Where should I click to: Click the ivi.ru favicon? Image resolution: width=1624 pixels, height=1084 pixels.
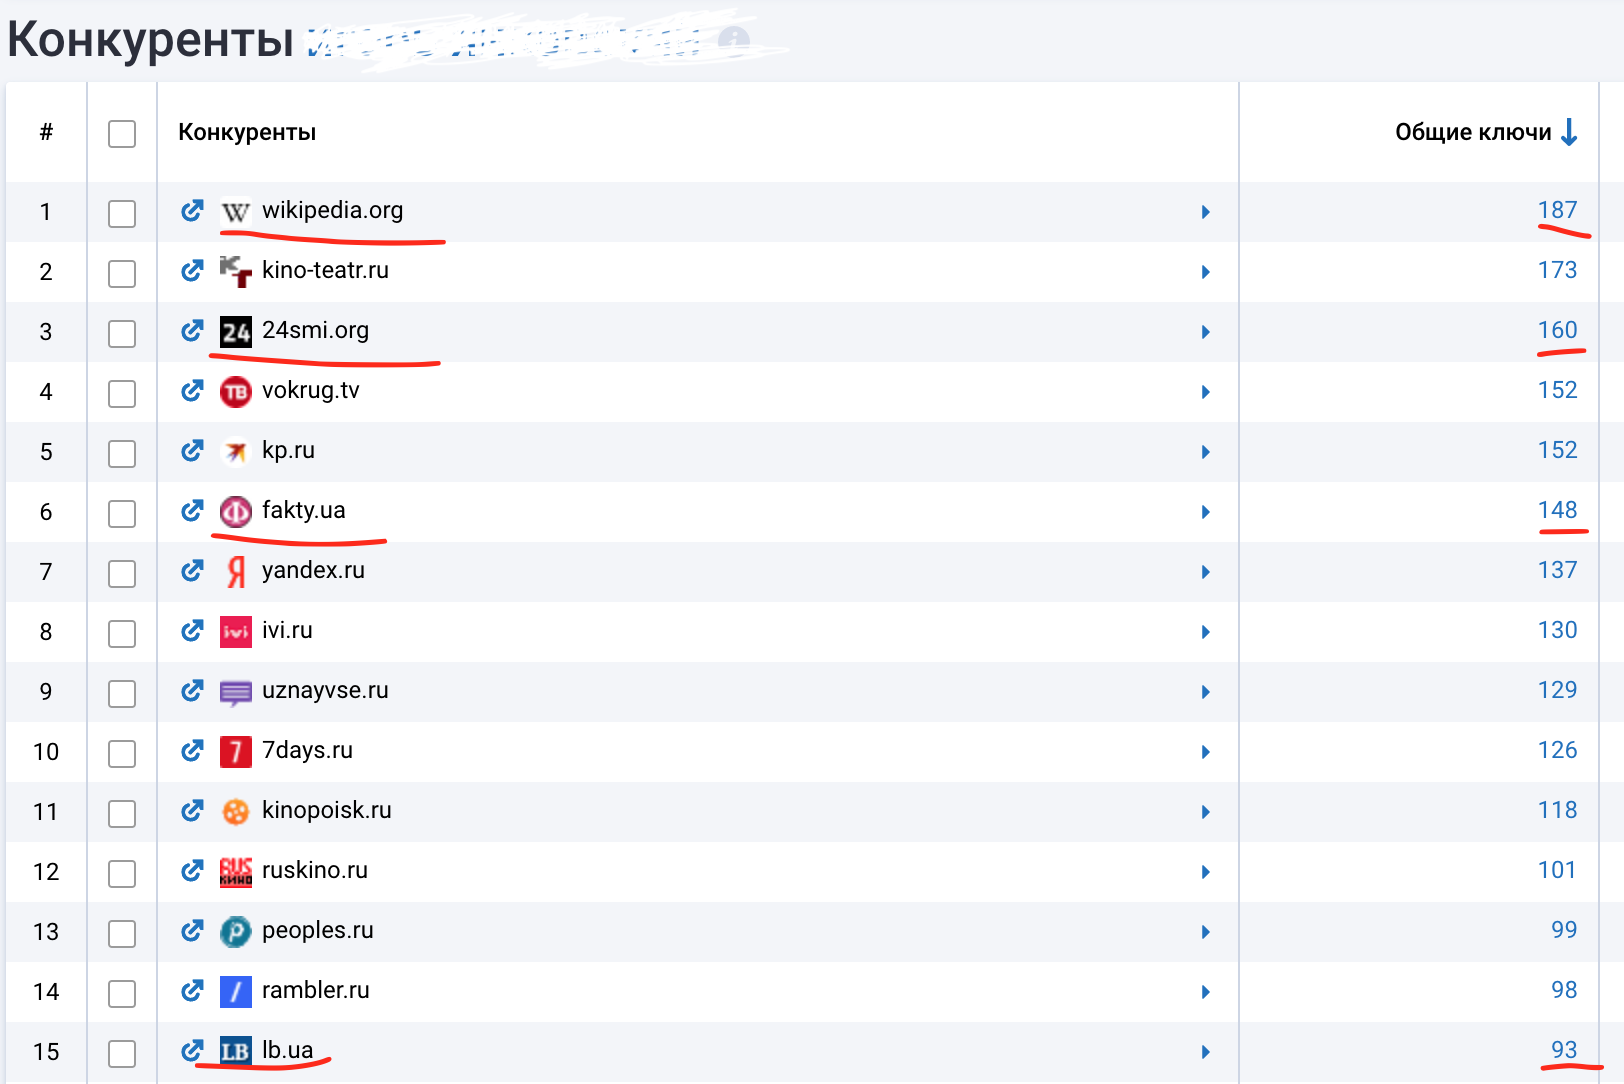coord(235,632)
